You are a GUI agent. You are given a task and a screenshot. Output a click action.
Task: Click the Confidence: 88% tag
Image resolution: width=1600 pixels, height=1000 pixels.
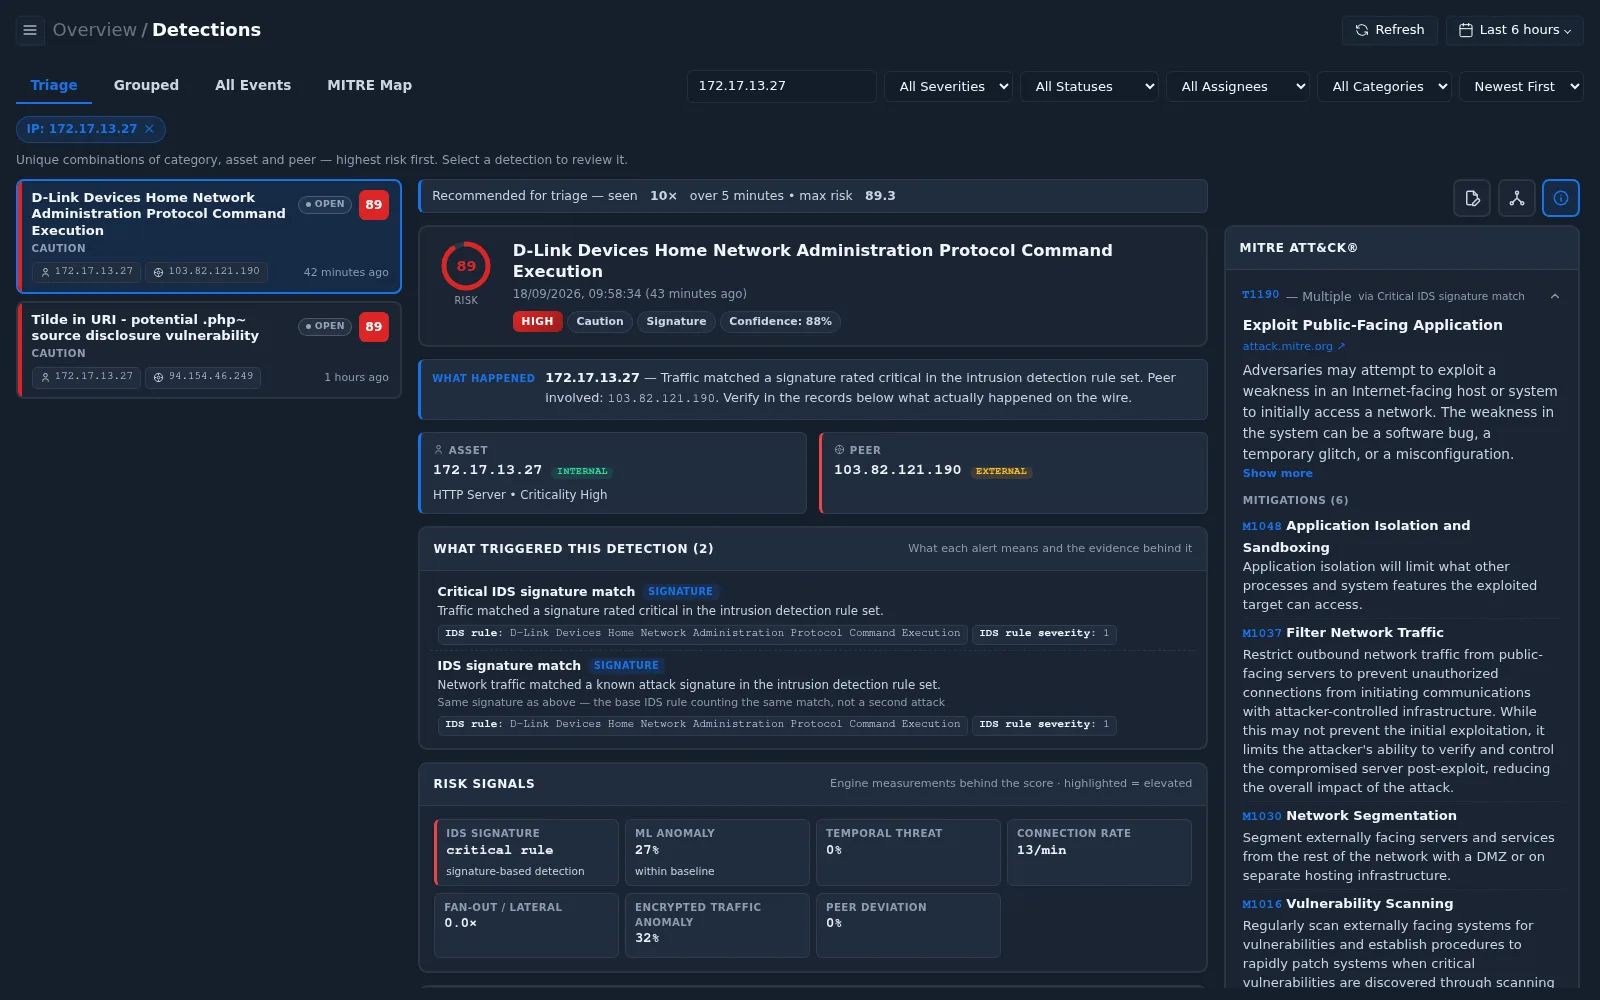point(780,322)
